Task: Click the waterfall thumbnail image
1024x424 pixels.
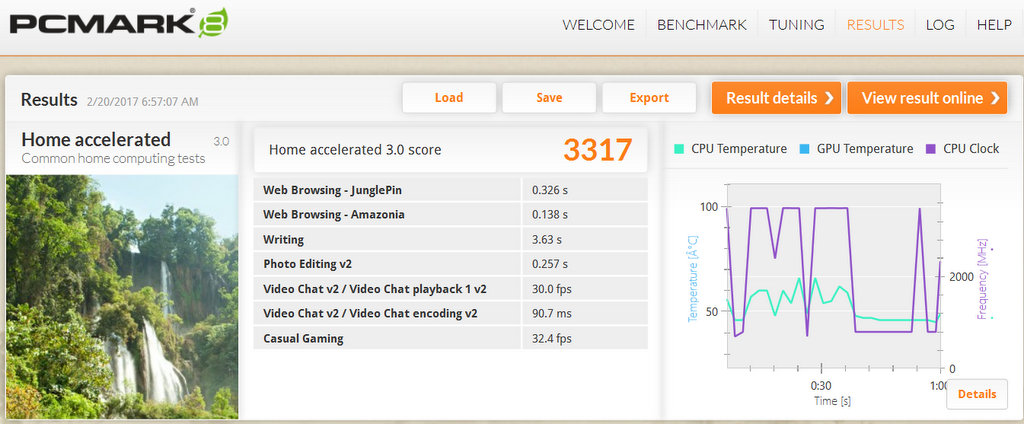Action: (x=122, y=297)
